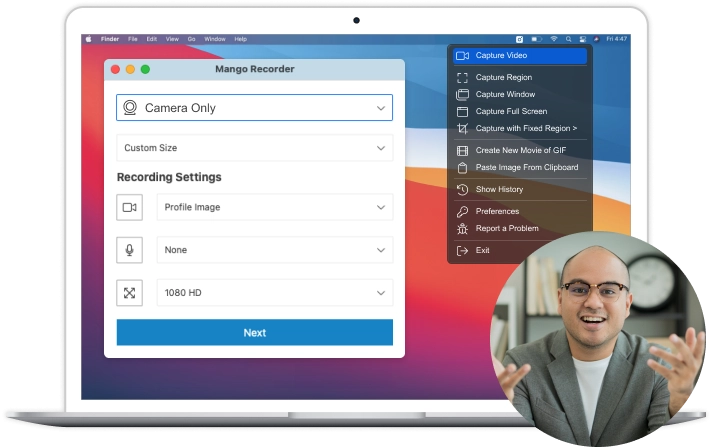Click the chevron on Camera Only dropdown
This screenshot has height=447, width=712.
(381, 108)
